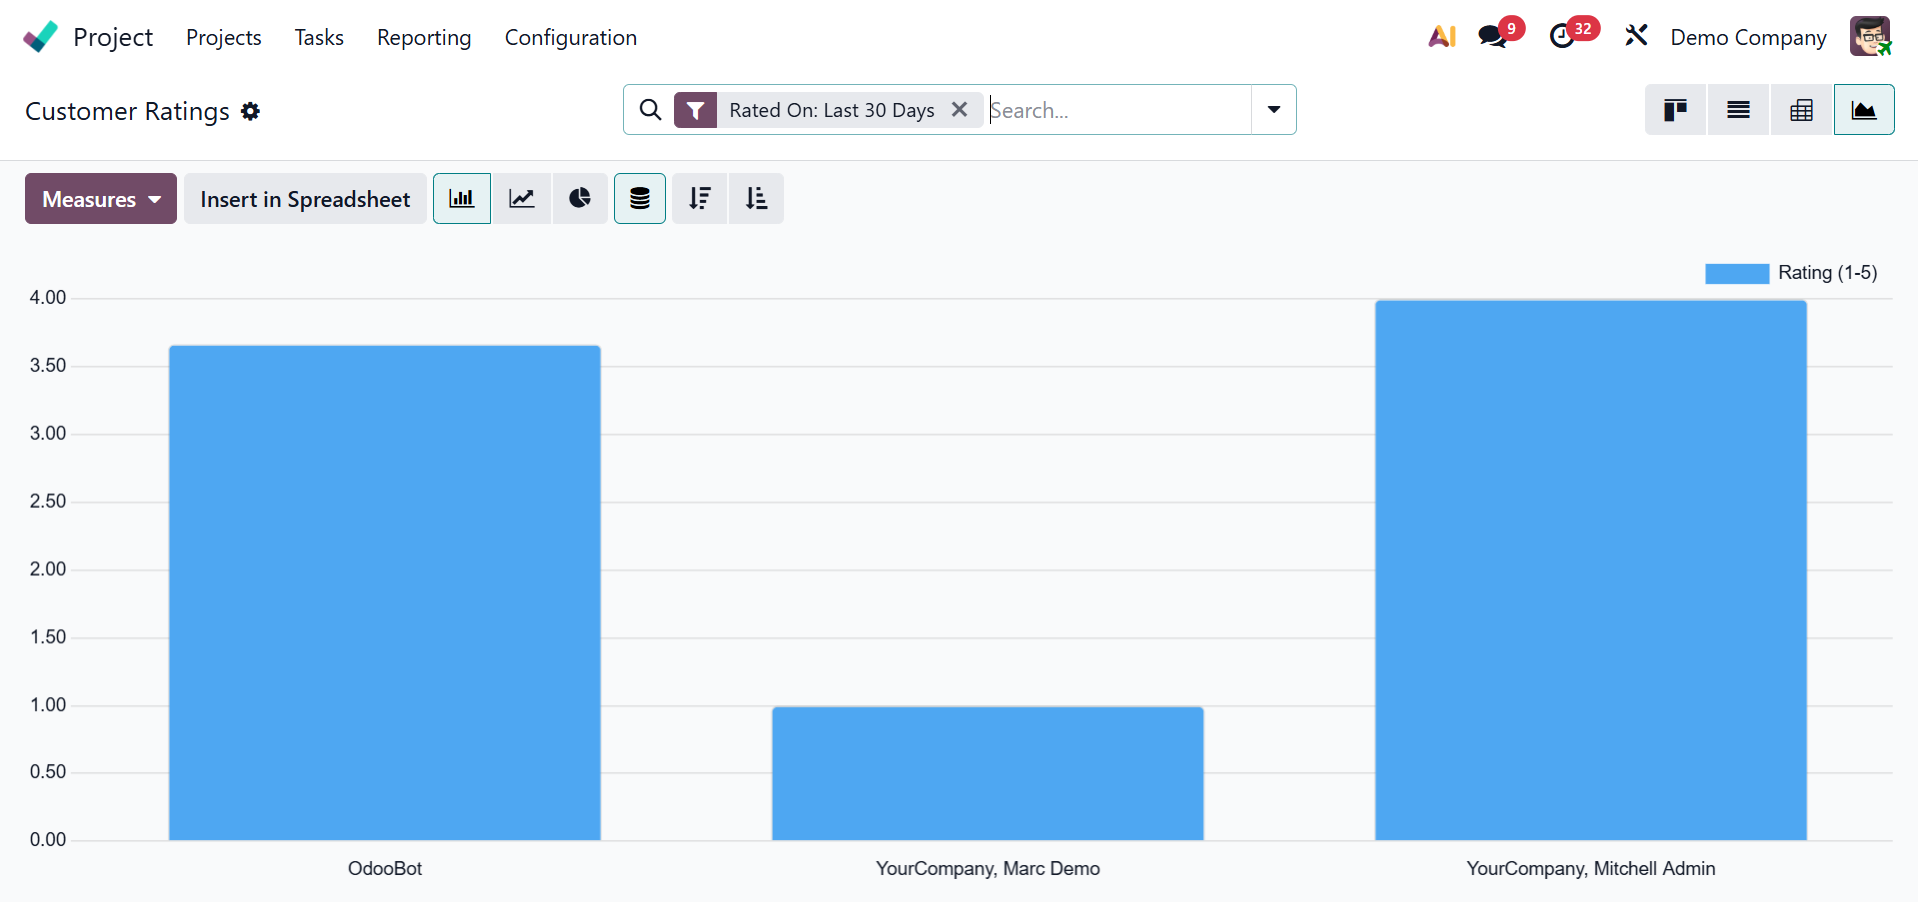Select the bar chart mode
The width and height of the screenshot is (1918, 902).
(462, 198)
